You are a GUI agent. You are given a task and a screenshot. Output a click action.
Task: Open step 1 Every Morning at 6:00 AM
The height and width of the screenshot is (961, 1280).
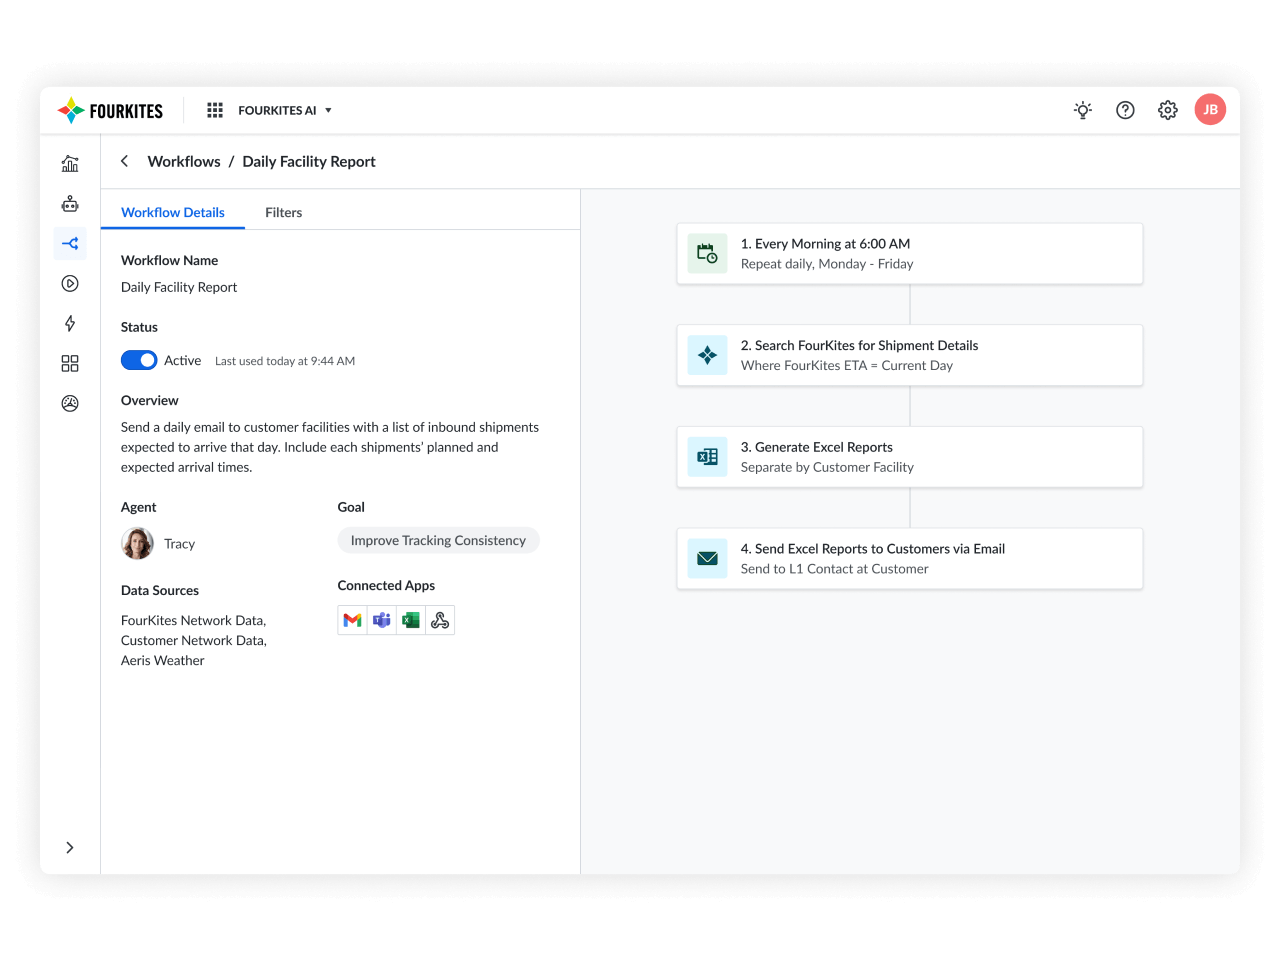(x=910, y=254)
